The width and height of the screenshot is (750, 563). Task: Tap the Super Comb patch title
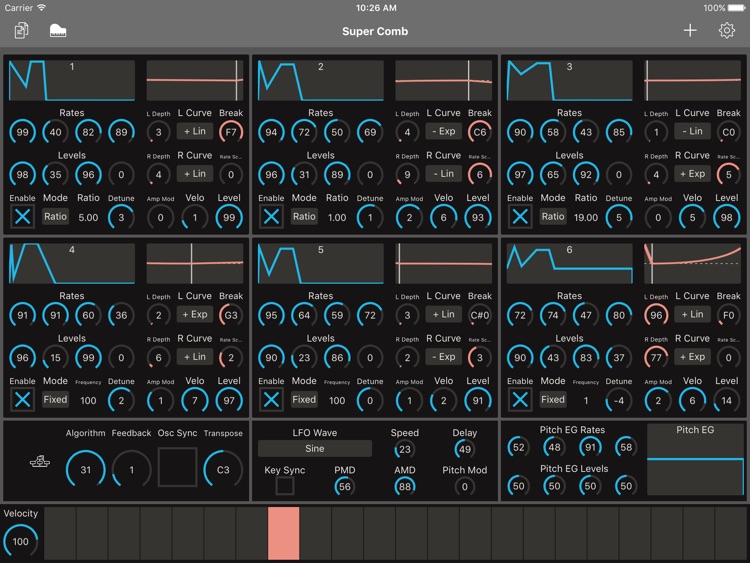pos(375,31)
